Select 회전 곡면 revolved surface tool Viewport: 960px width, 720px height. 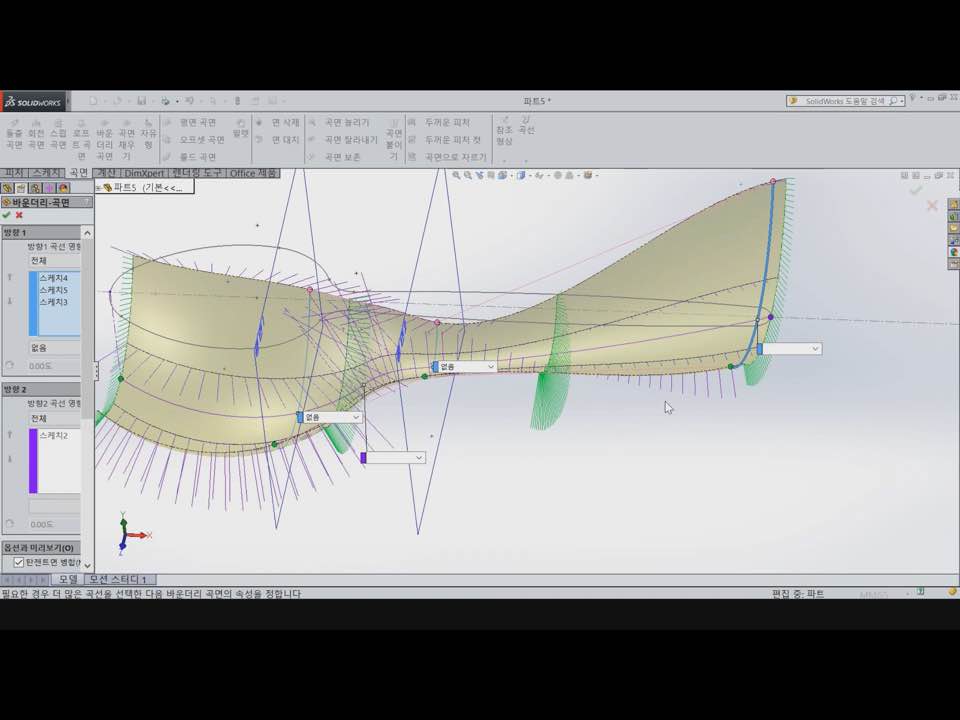[36, 135]
